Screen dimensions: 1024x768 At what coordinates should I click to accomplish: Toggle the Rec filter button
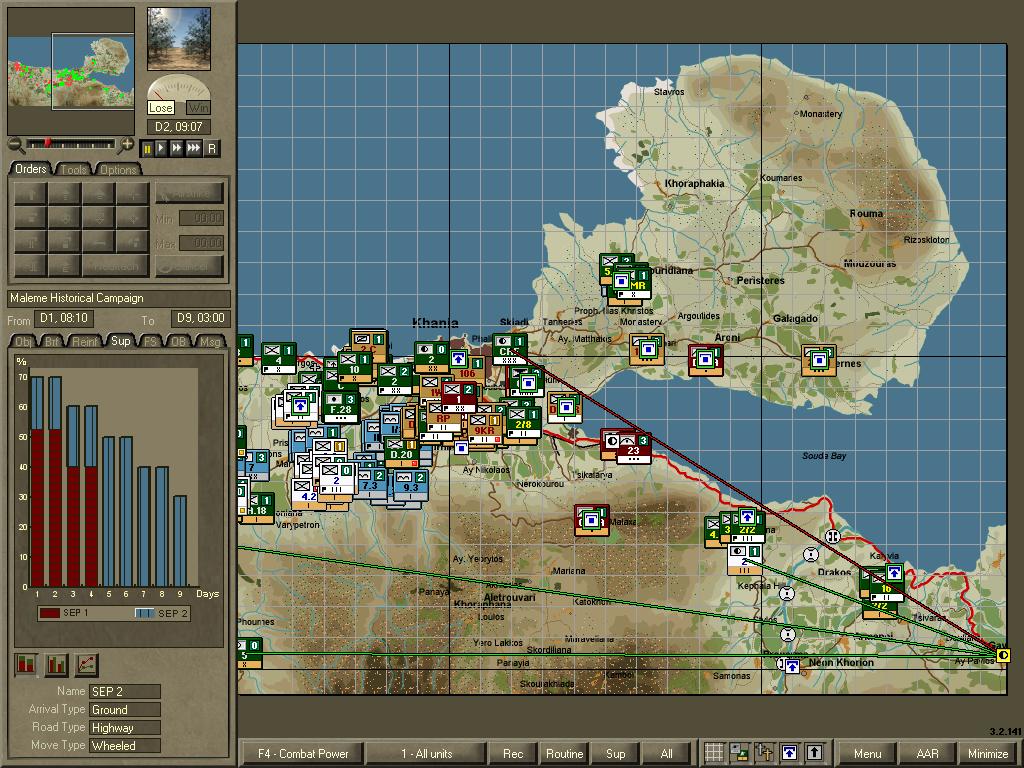click(x=513, y=754)
